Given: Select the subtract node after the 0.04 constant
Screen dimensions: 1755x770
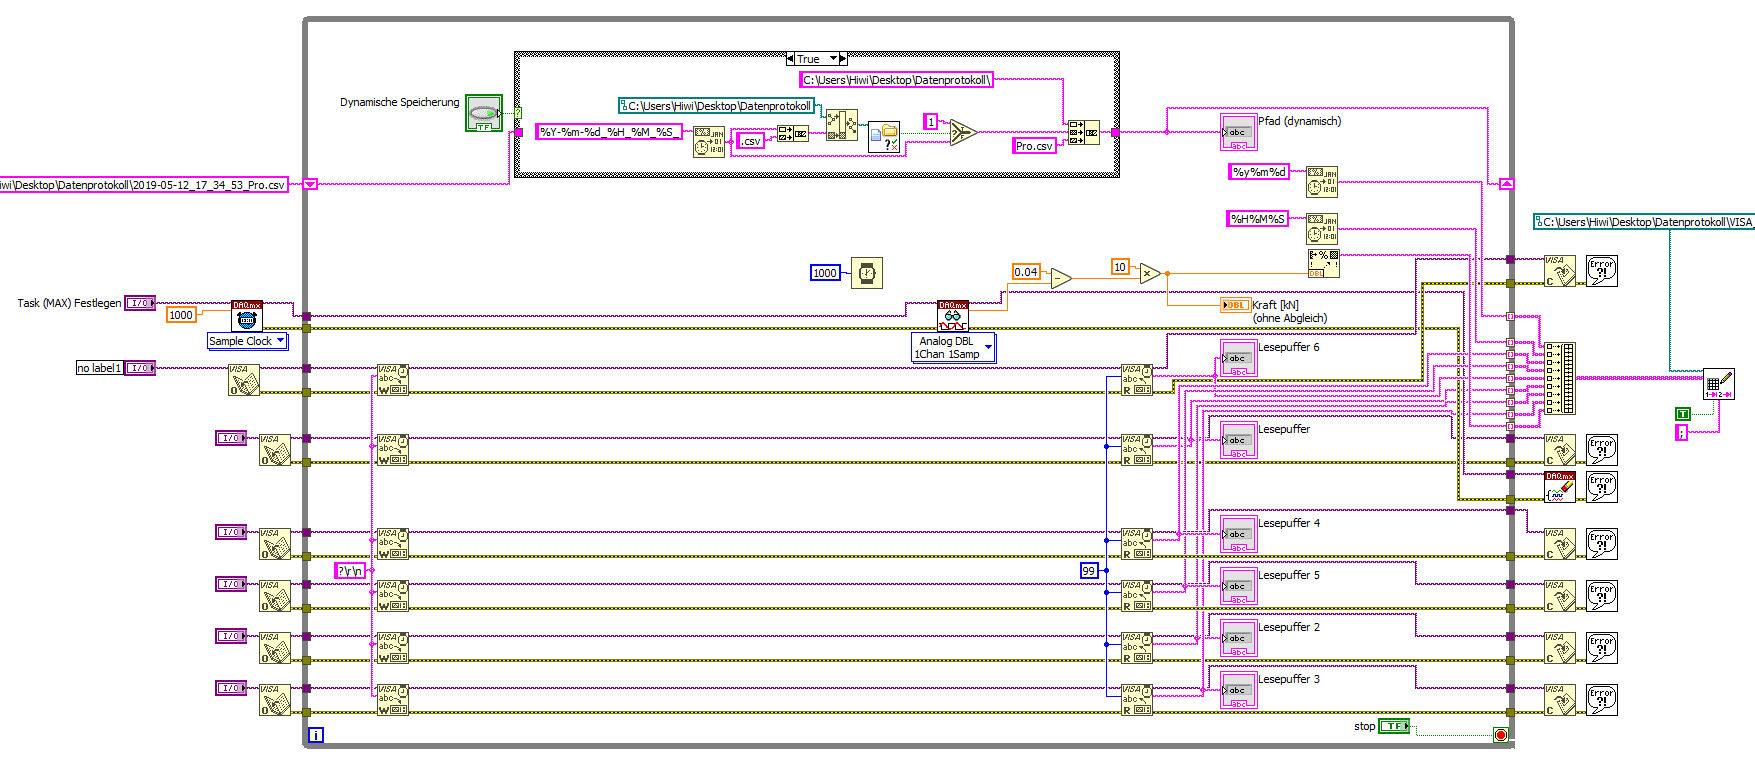Looking at the screenshot, I should point(1061,279).
